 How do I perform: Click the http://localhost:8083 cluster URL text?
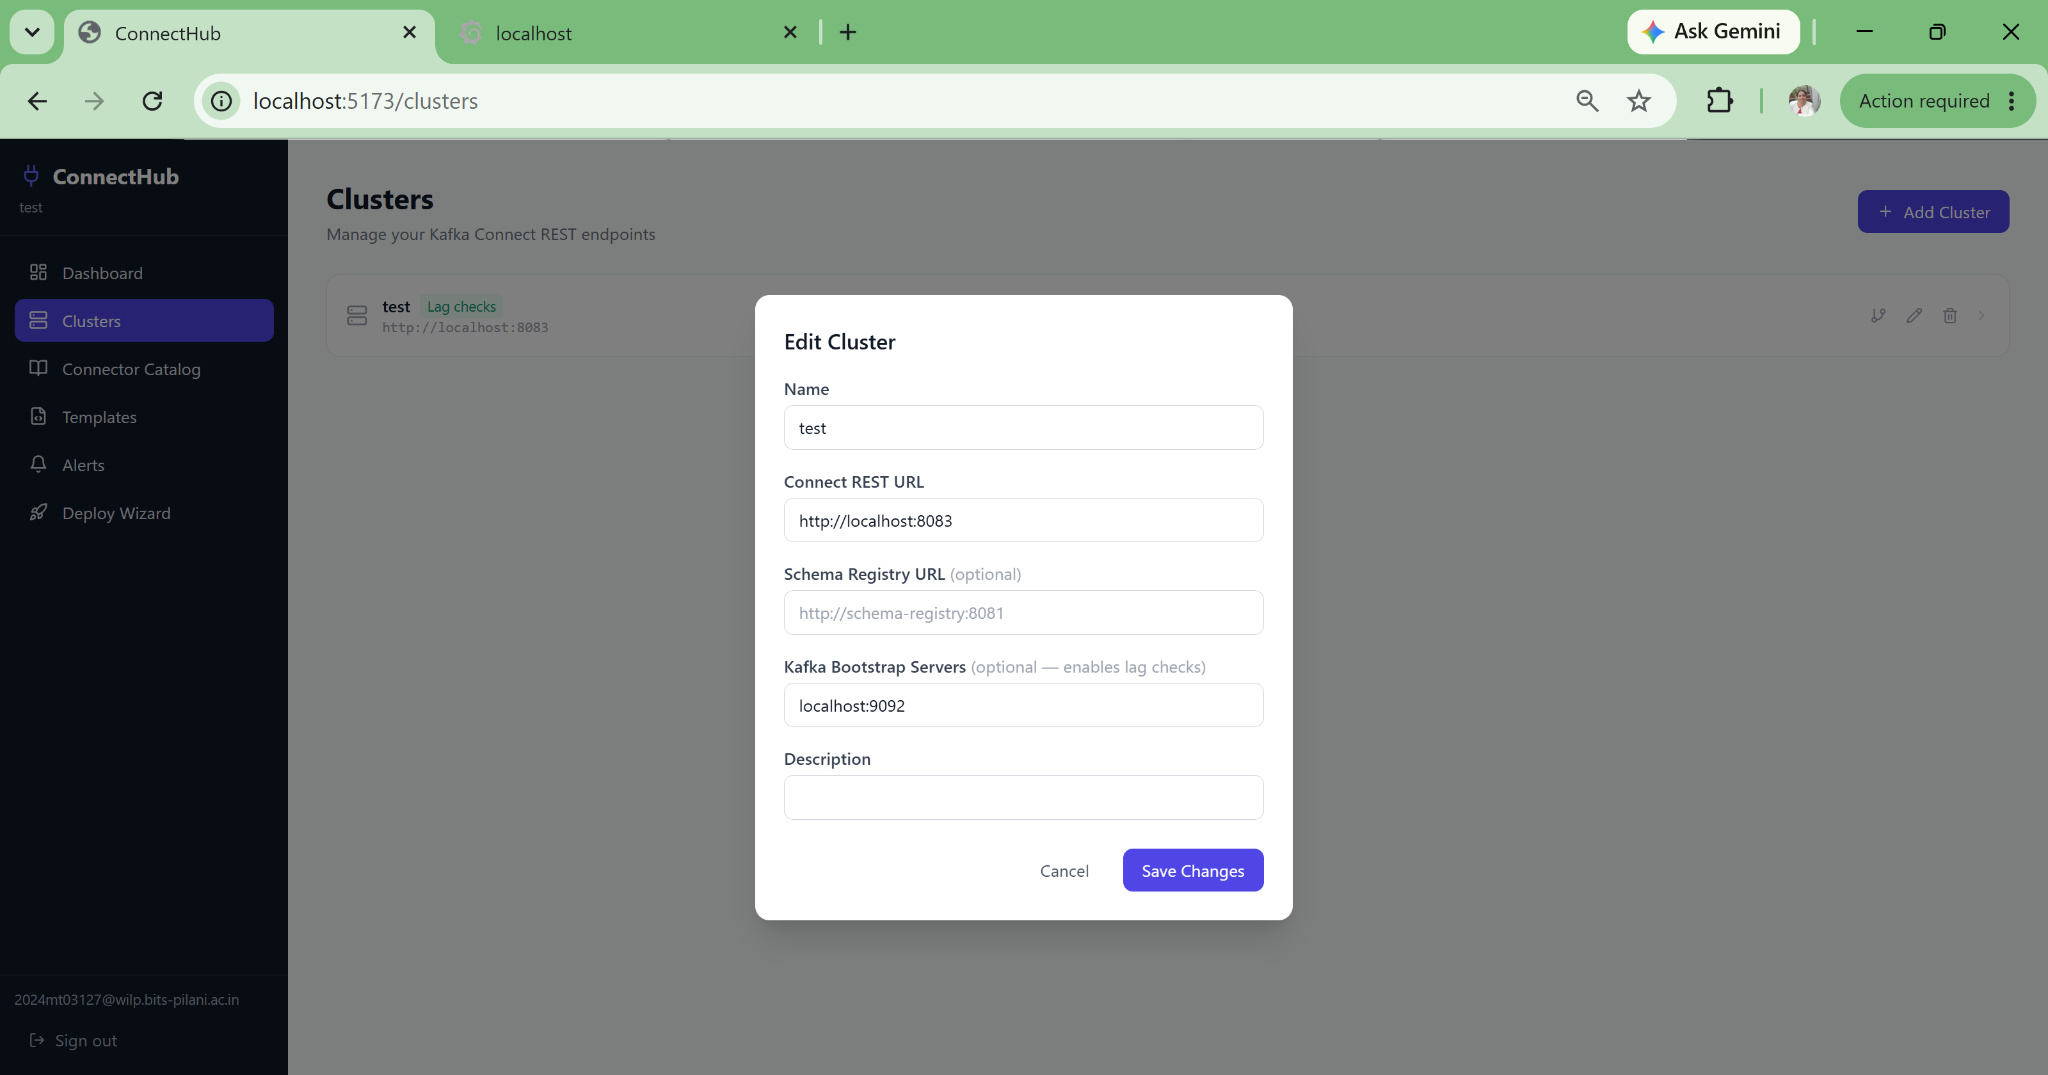[465, 327]
